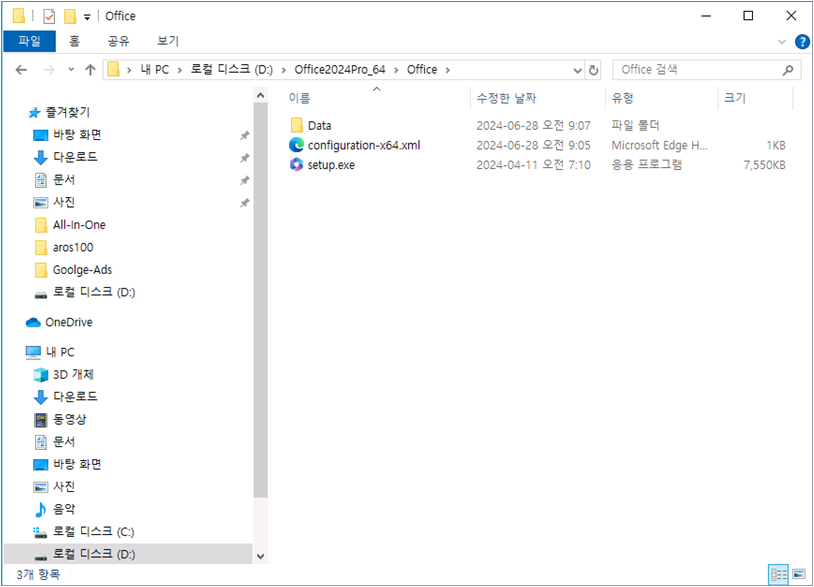Switch to large icons view layout
814x587 pixels.
[x=799, y=574]
